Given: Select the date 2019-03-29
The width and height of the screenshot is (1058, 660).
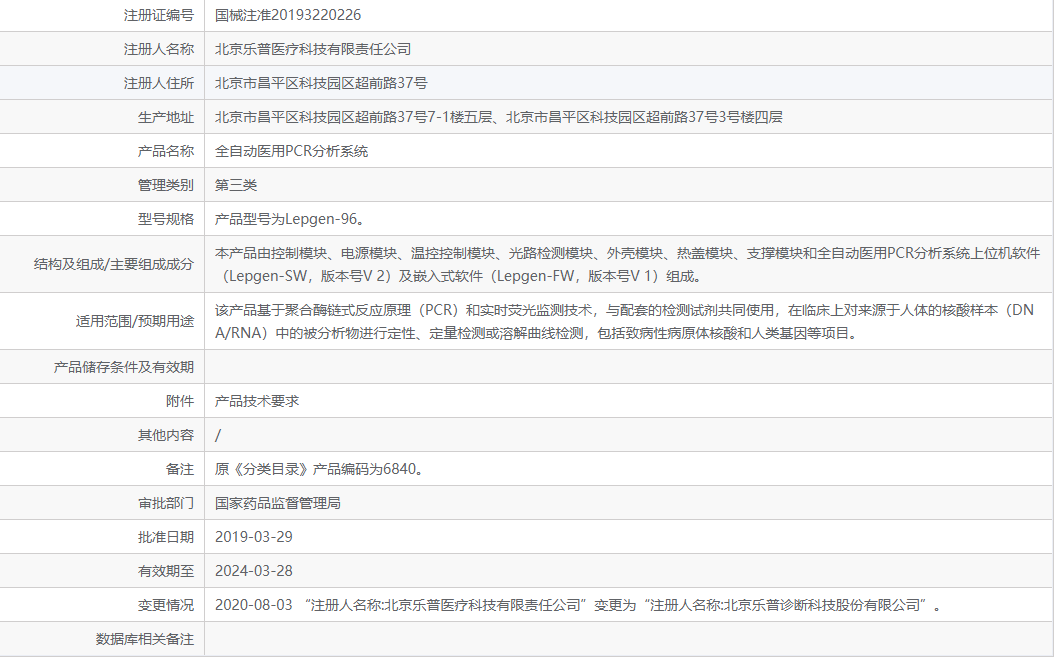Looking at the screenshot, I should [x=254, y=537].
